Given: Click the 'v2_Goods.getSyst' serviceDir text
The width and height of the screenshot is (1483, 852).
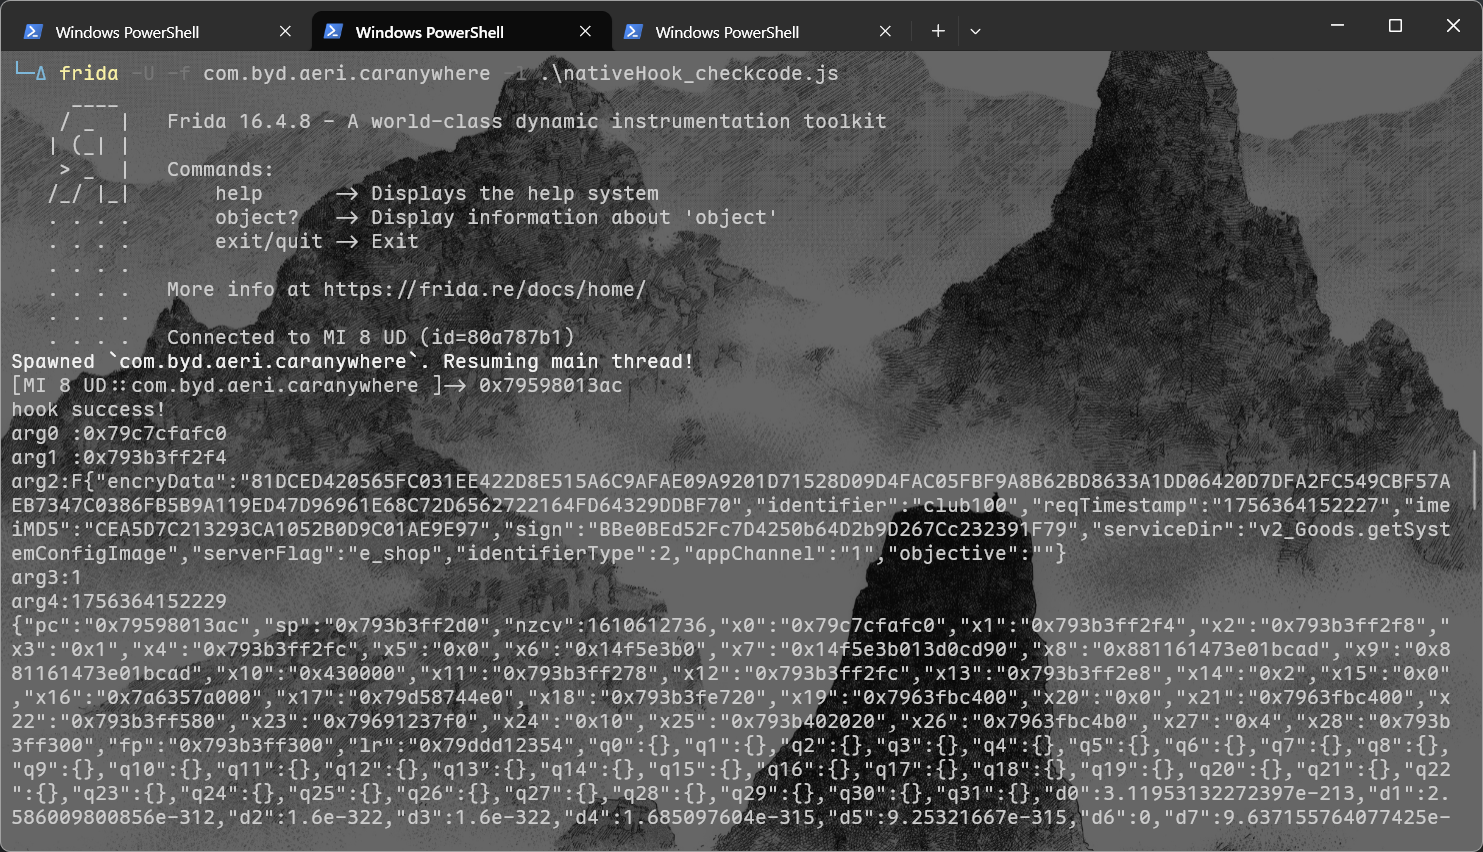Looking at the screenshot, I should 1354,530.
